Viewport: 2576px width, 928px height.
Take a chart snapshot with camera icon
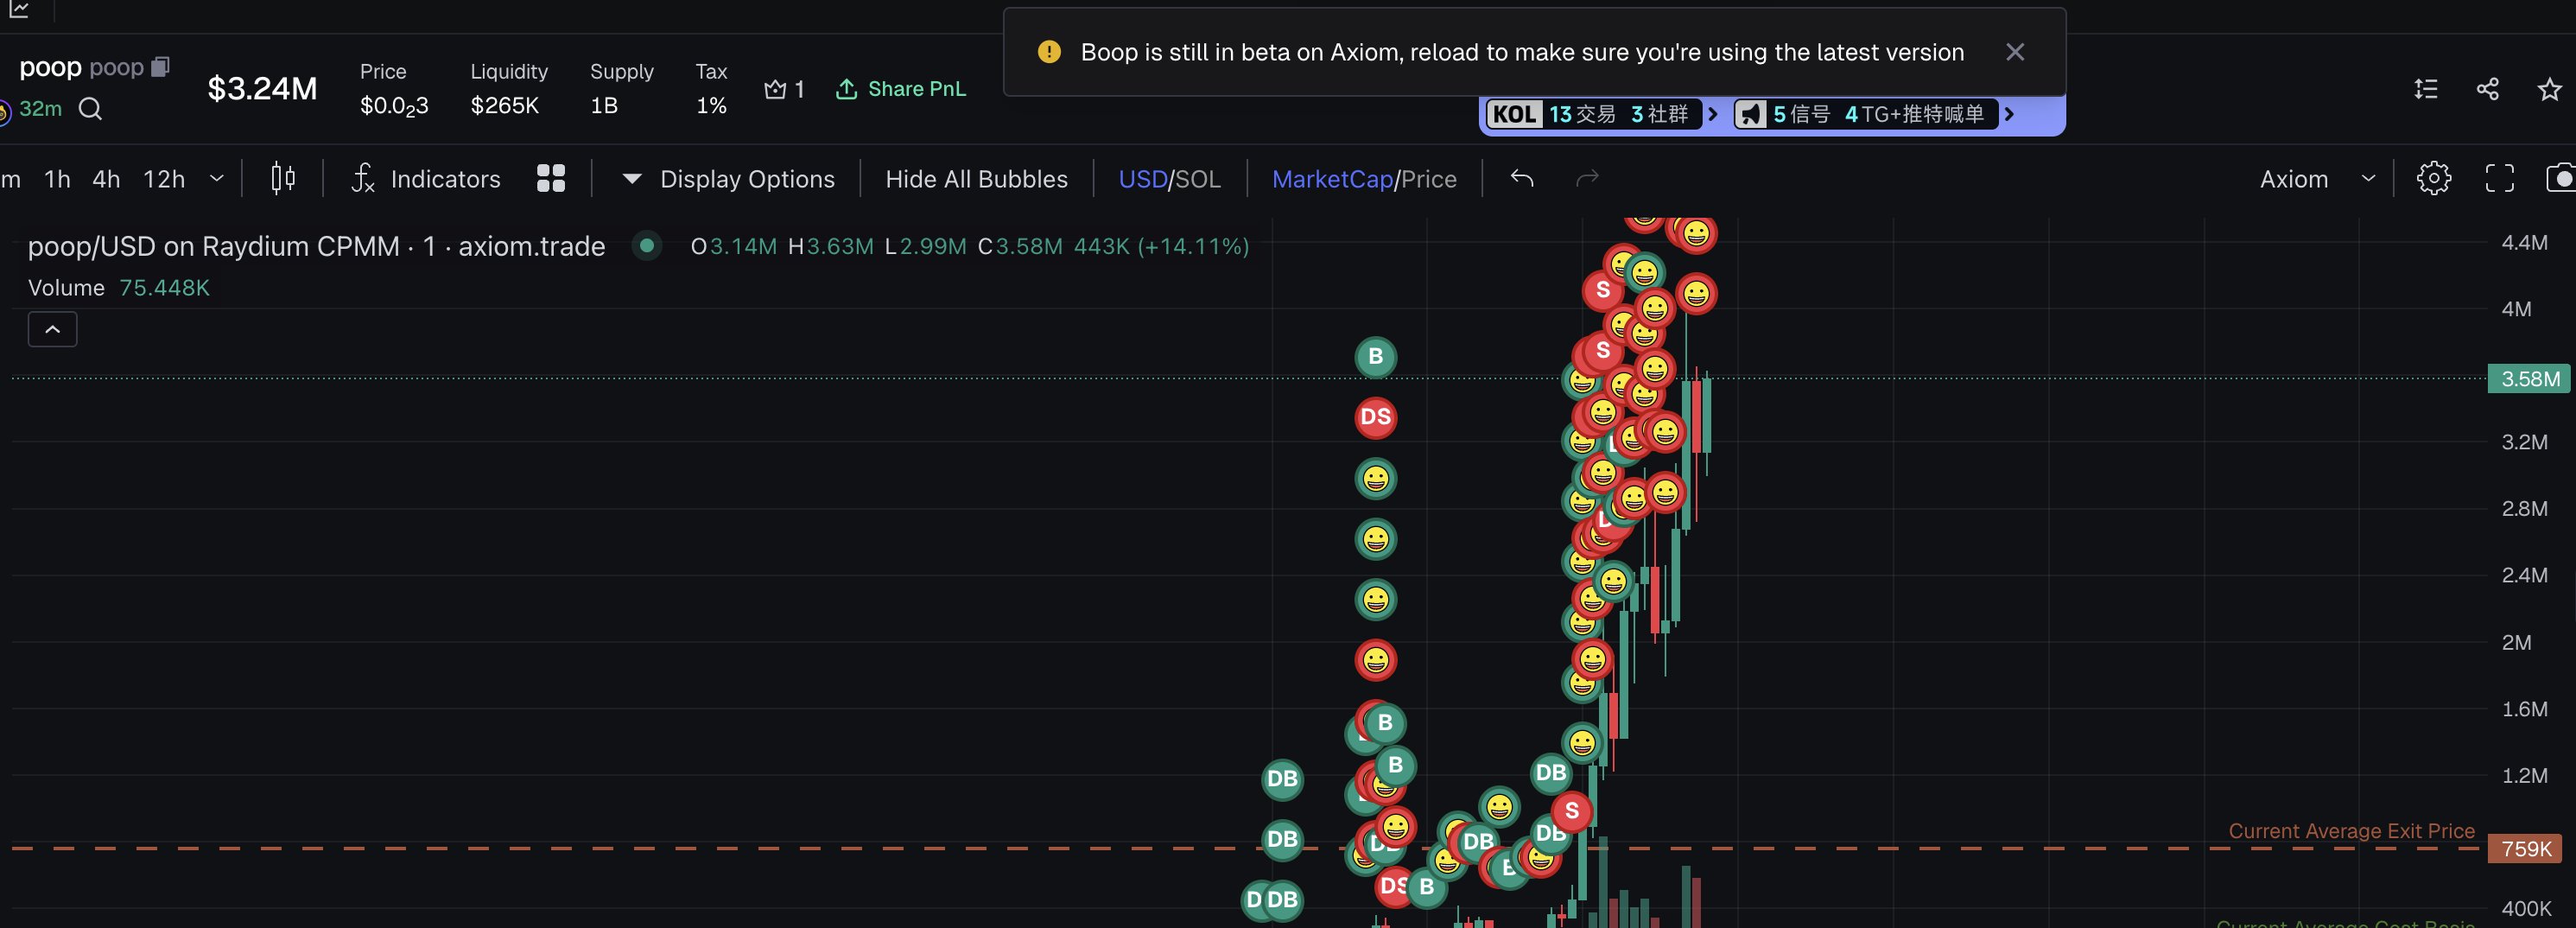[x=2561, y=178]
